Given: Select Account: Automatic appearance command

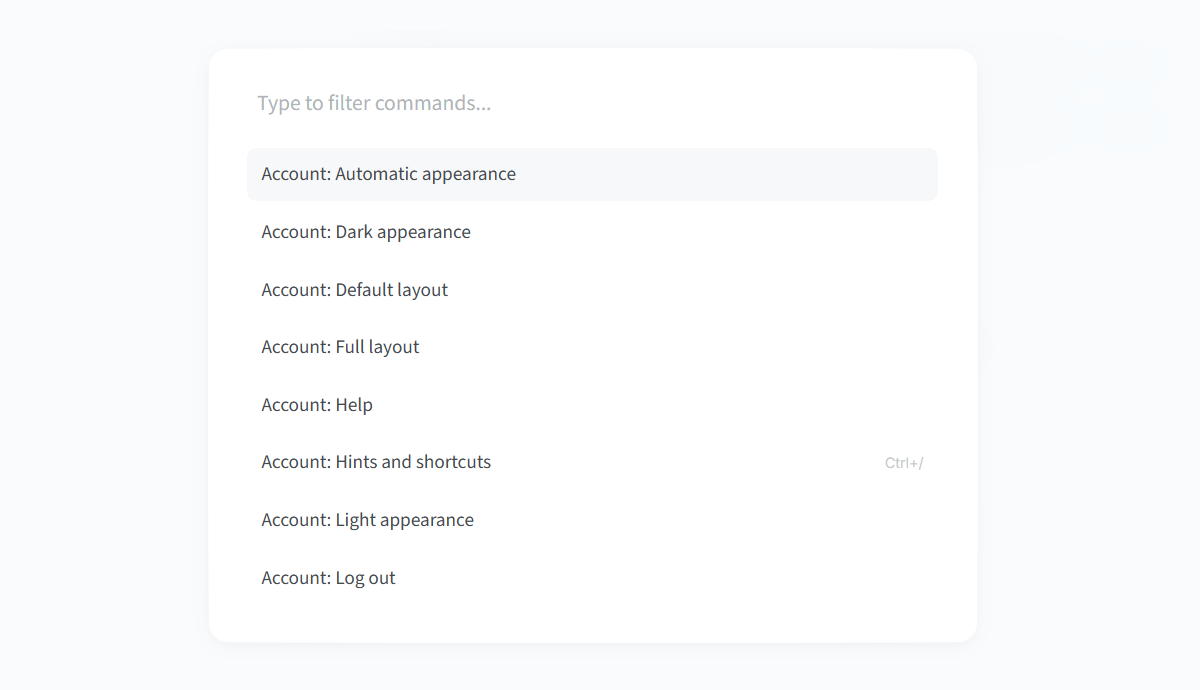Looking at the screenshot, I should 592,174.
